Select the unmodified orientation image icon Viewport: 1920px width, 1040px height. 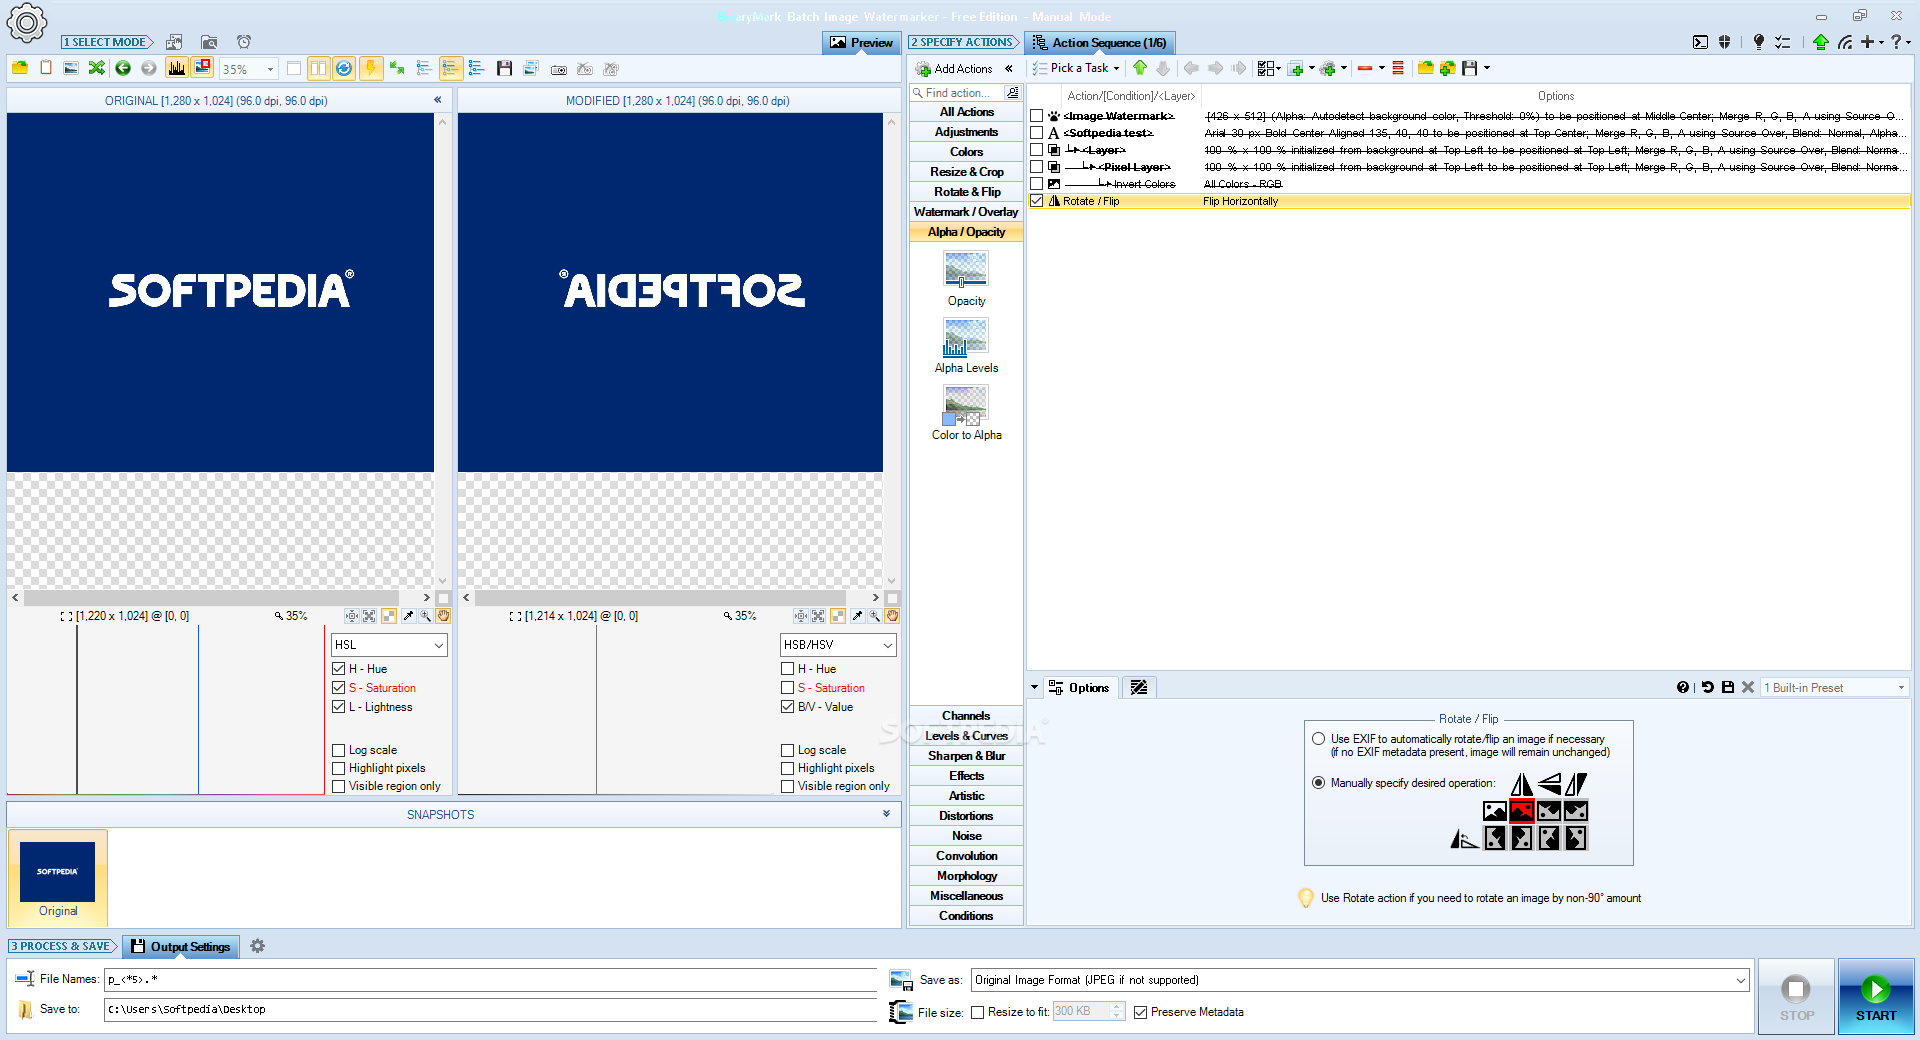1495,811
